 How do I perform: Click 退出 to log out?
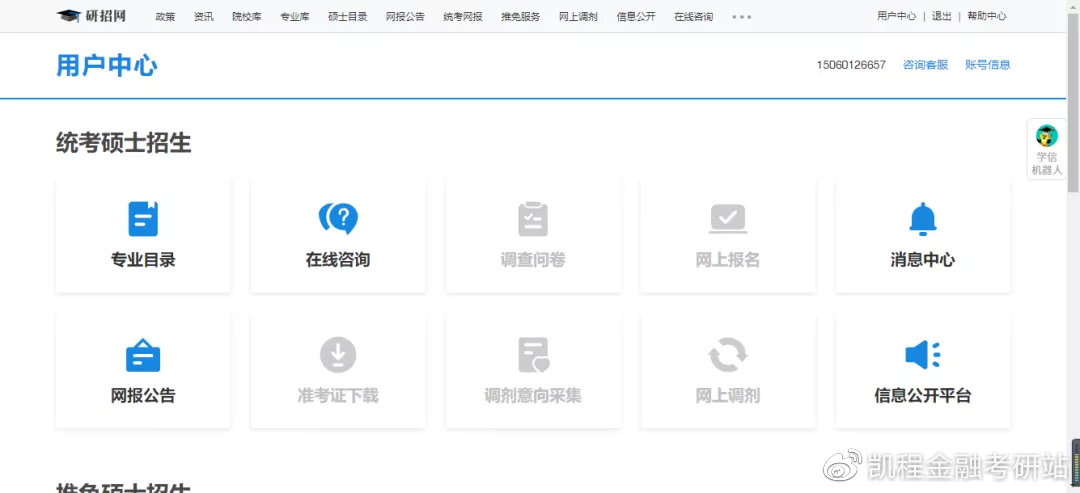tap(941, 16)
